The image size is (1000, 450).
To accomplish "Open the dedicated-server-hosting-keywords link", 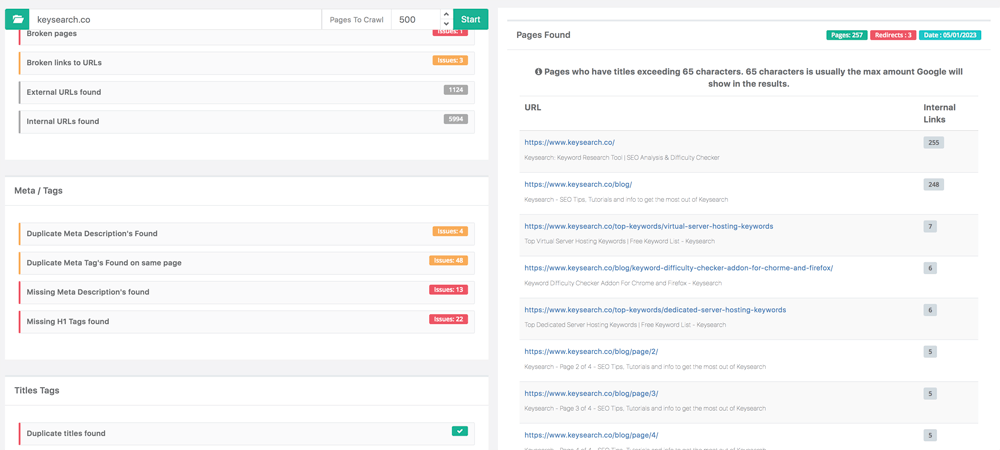I will (655, 310).
